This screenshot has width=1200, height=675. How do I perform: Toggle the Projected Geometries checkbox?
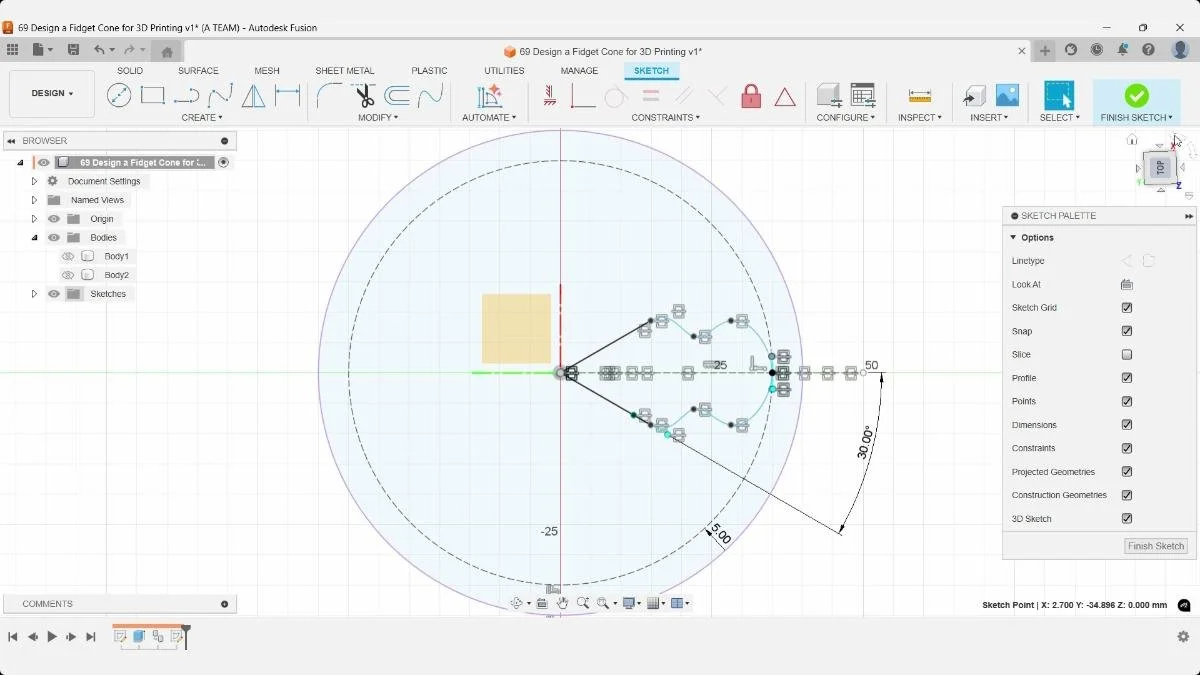(x=1127, y=472)
